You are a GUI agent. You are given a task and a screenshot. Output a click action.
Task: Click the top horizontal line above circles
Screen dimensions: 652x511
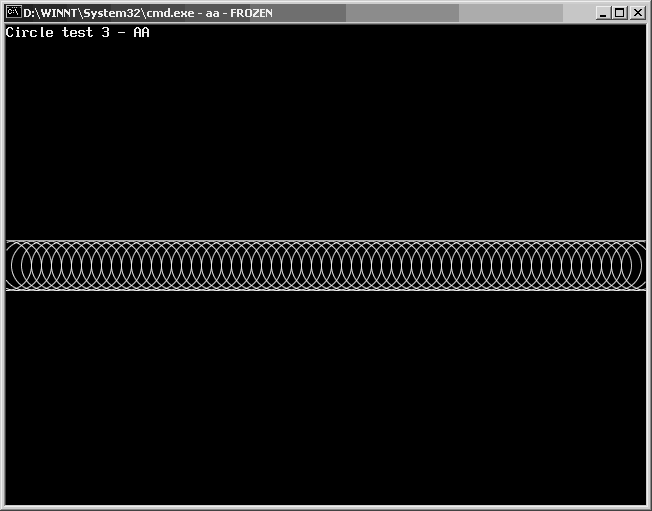click(x=326, y=241)
